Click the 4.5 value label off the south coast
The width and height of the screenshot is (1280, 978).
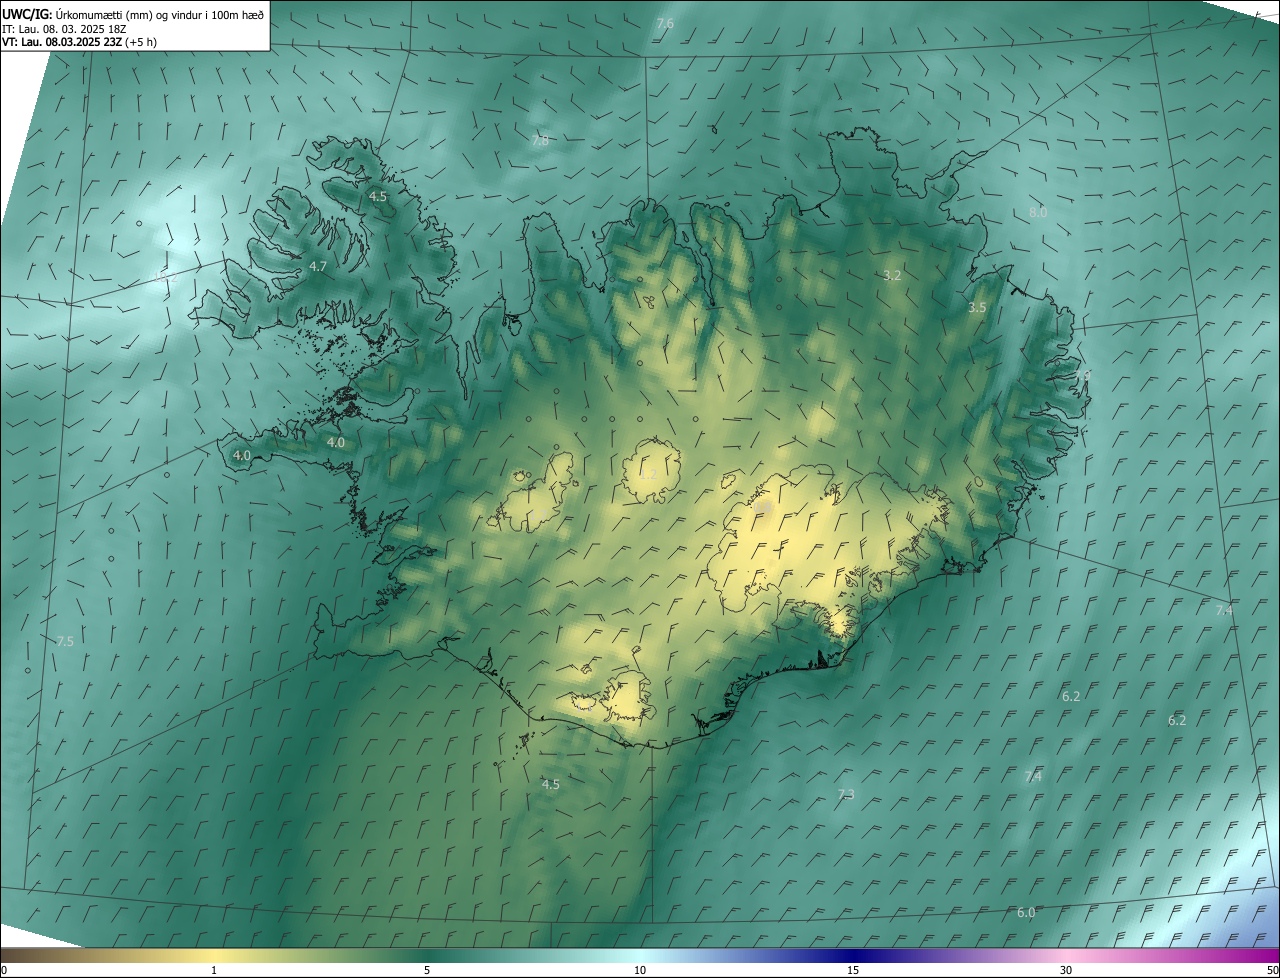(x=551, y=784)
